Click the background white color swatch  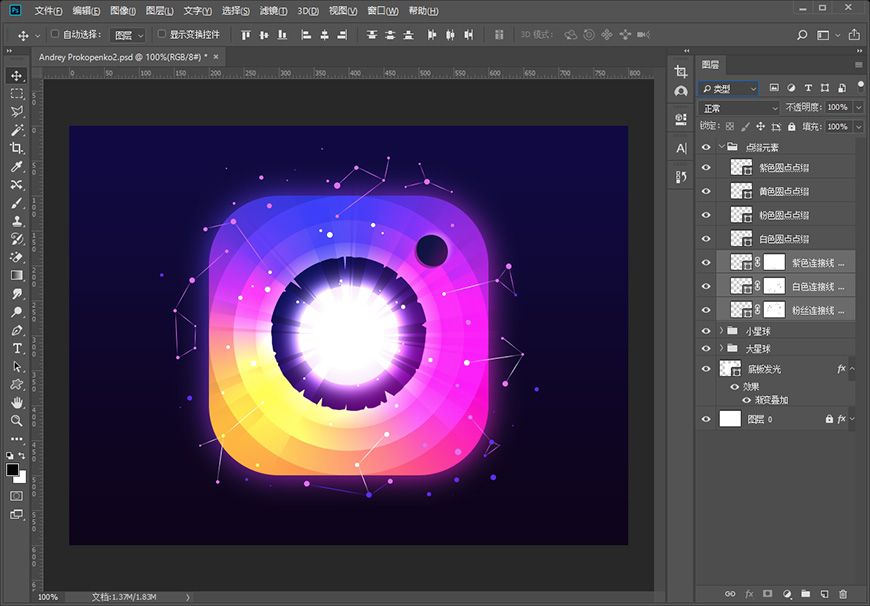pyautogui.click(x=22, y=478)
